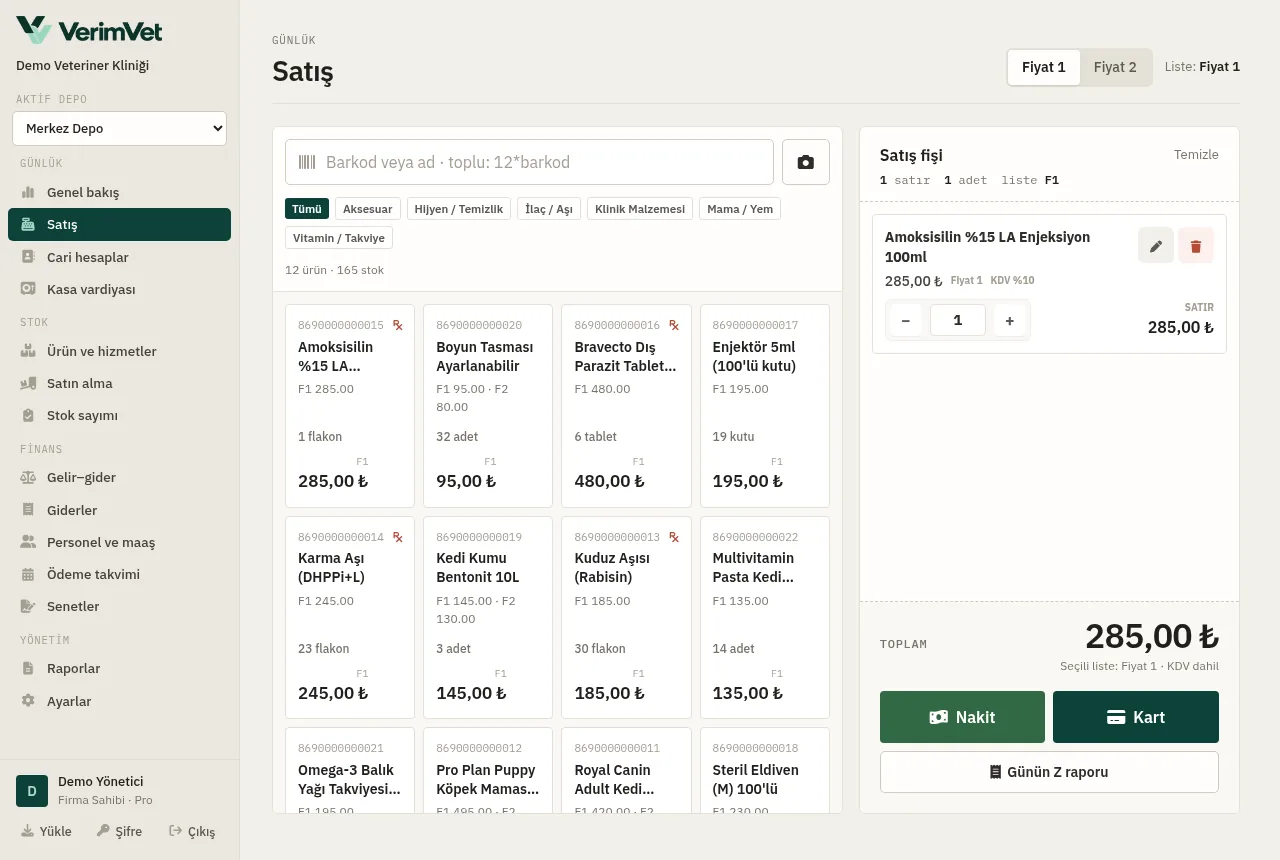Screen dimensions: 1280x860
Task: Edit the Amoksisilin receipt line
Action: (1156, 246)
